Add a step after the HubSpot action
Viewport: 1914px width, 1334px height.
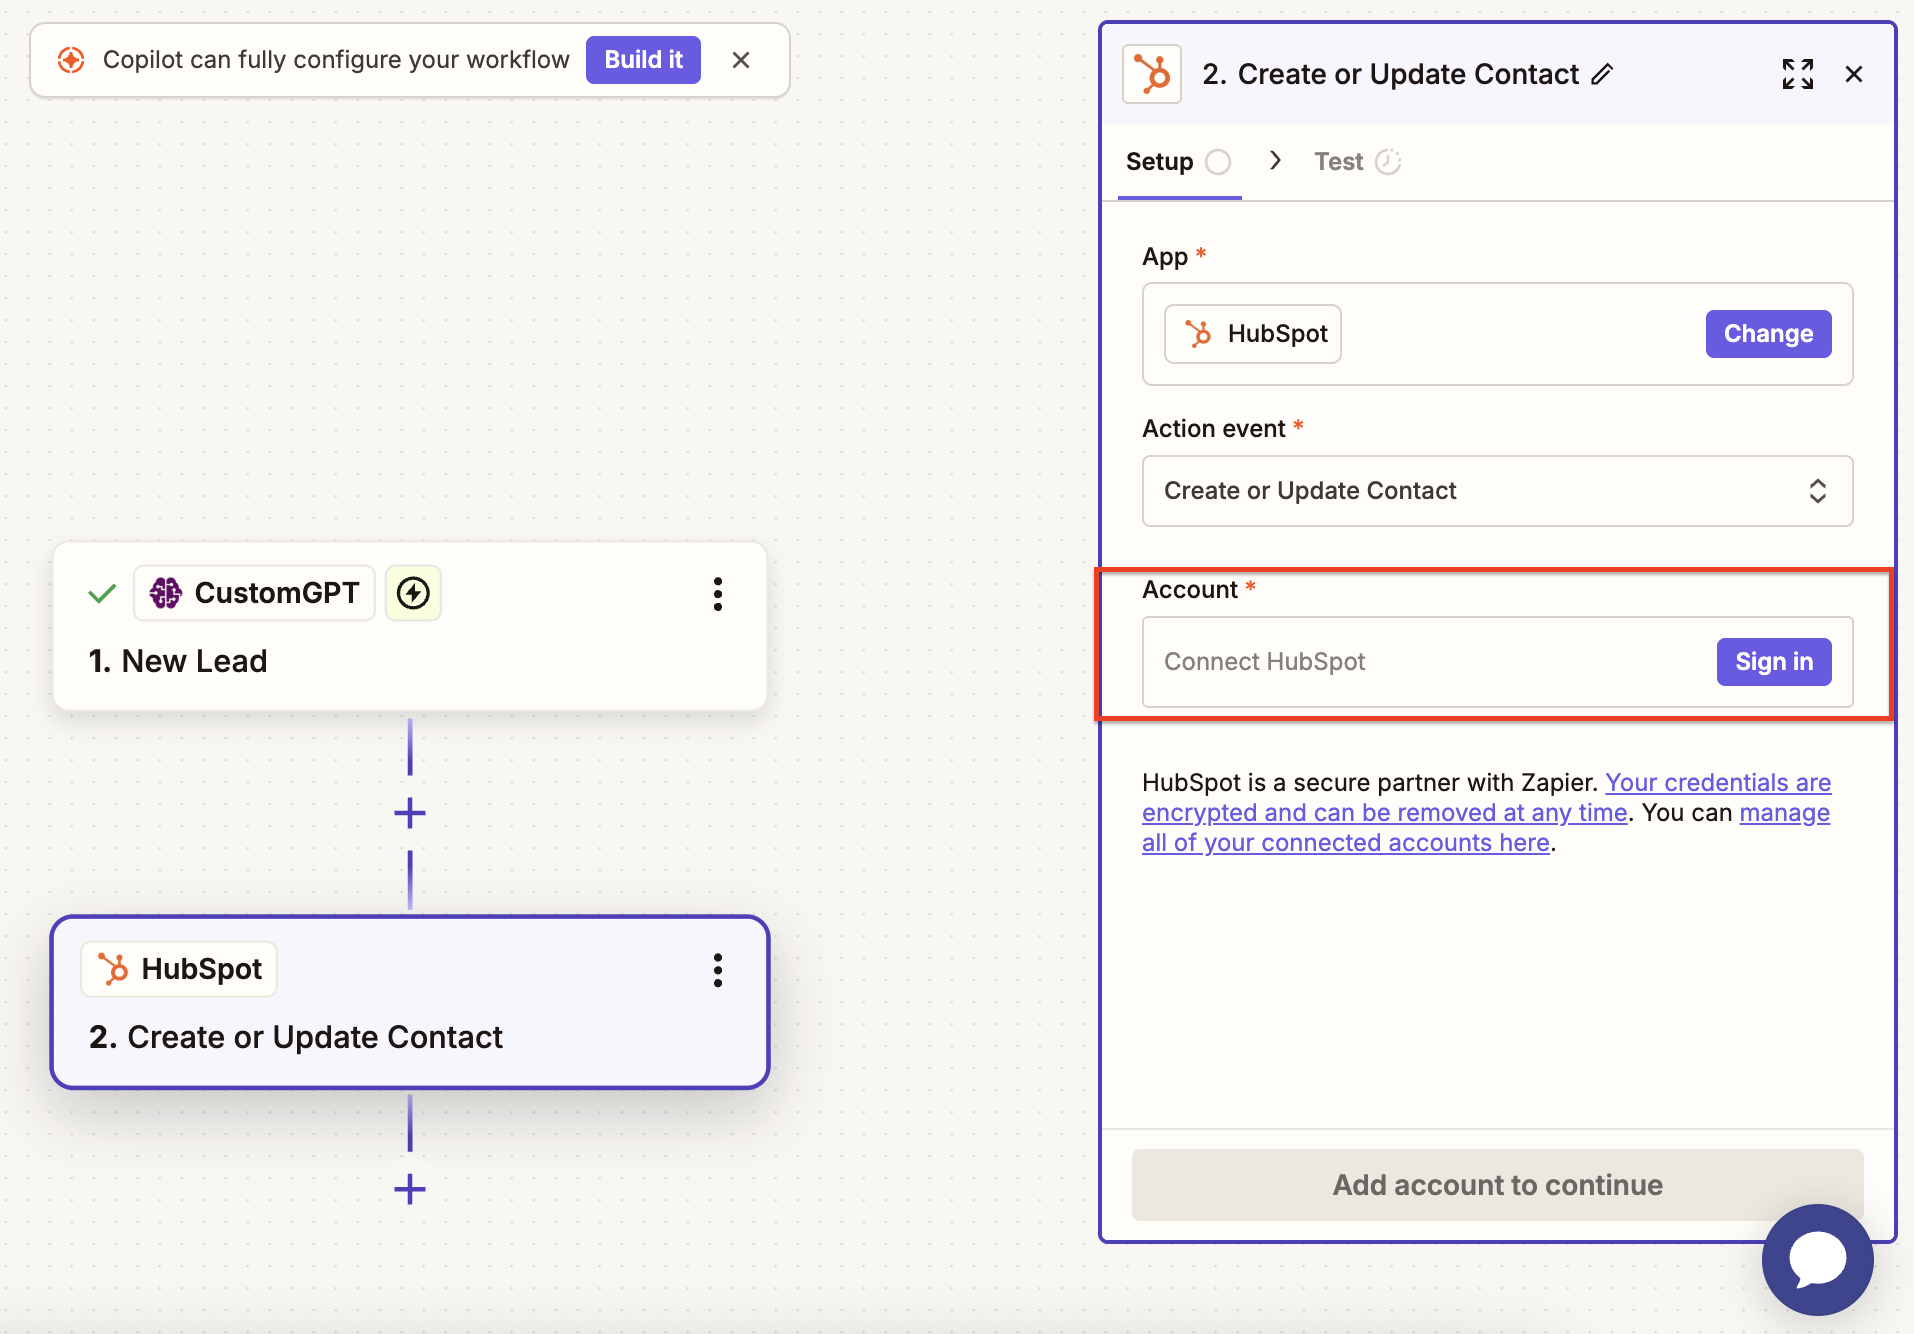(410, 1189)
